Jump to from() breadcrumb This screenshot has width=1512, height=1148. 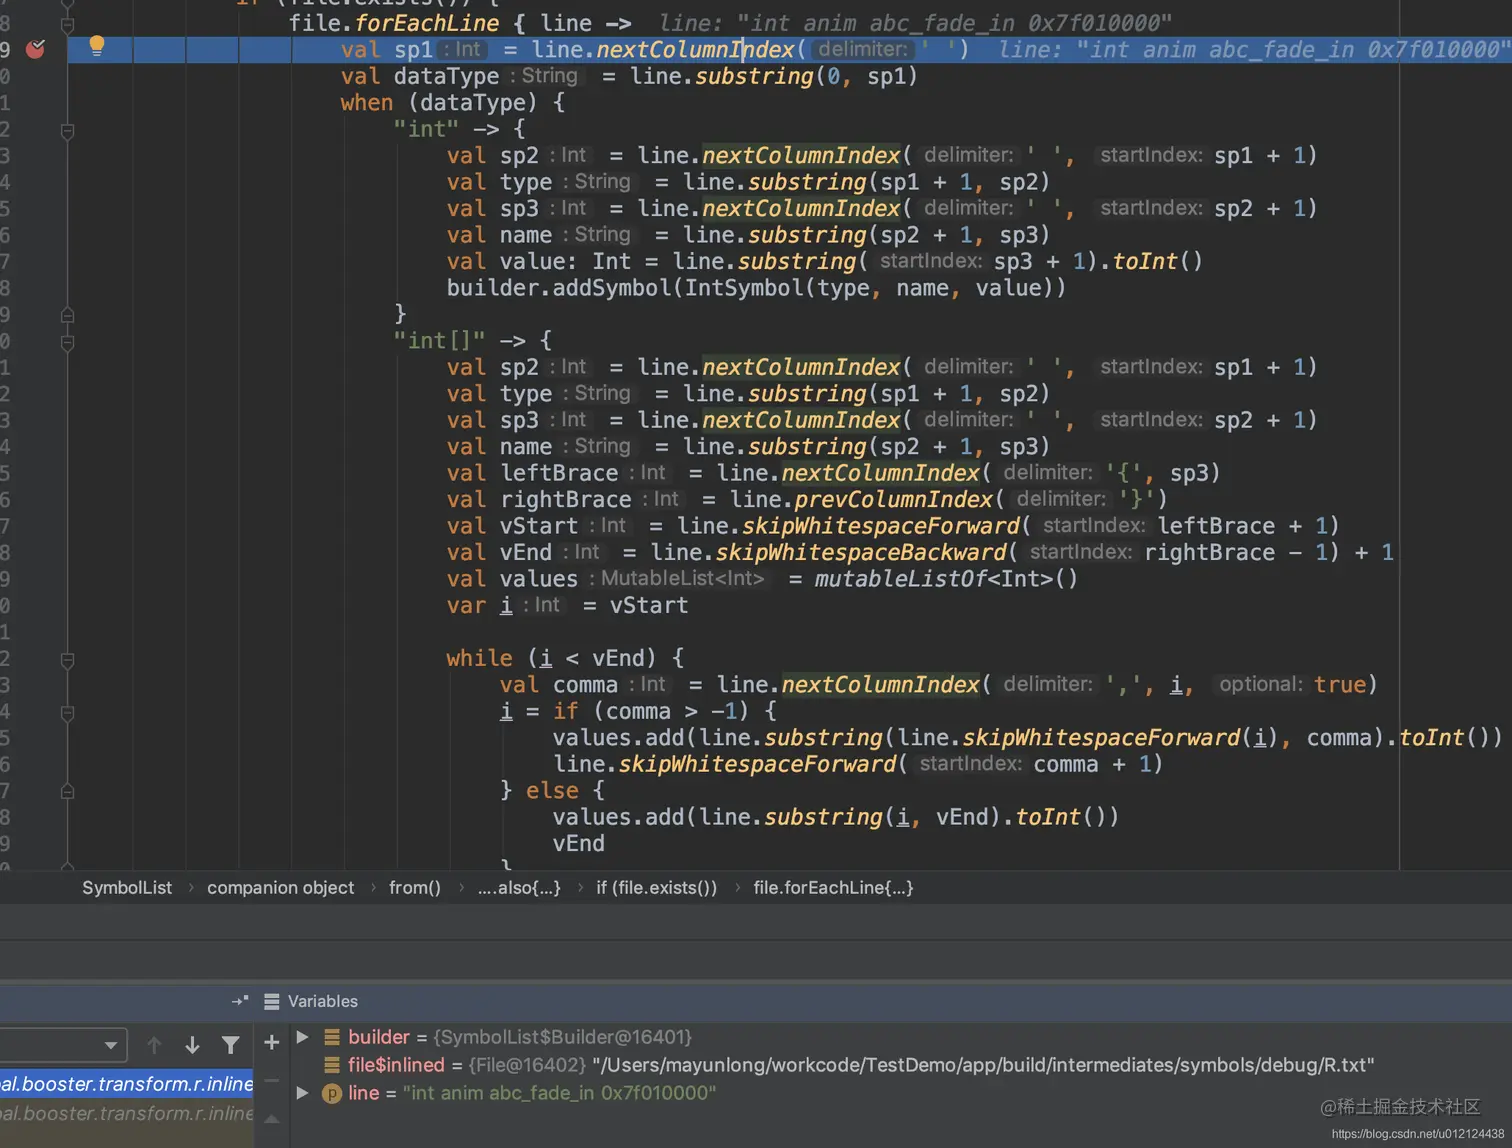pyautogui.click(x=414, y=888)
